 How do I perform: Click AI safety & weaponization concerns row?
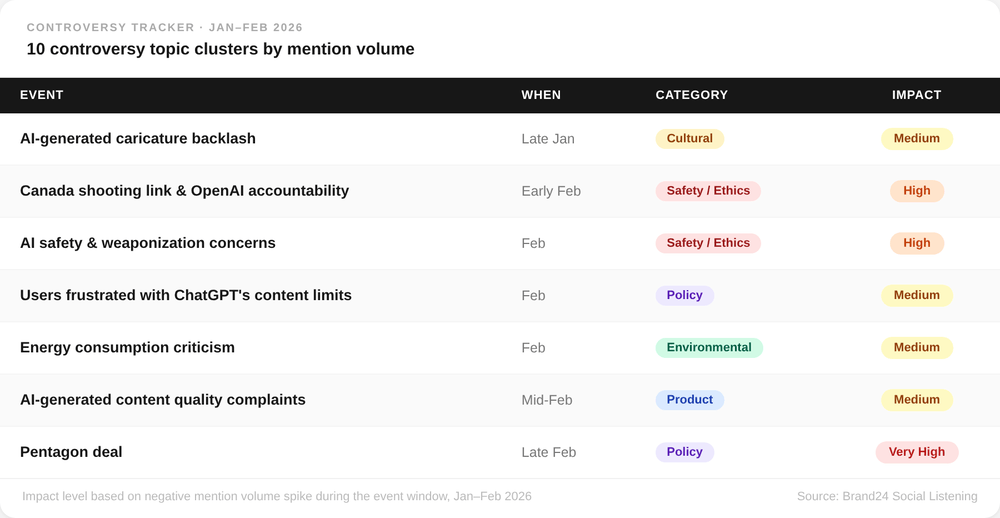tap(147, 243)
